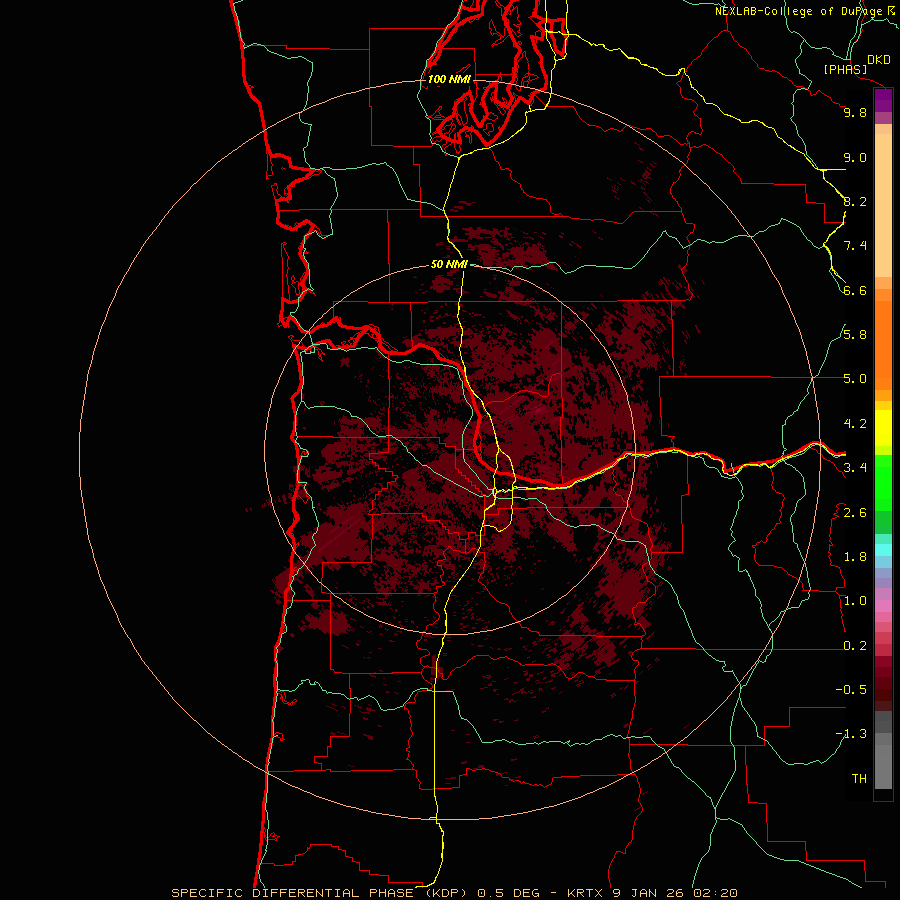Click the 7.4 value on the color scale

pos(855,246)
